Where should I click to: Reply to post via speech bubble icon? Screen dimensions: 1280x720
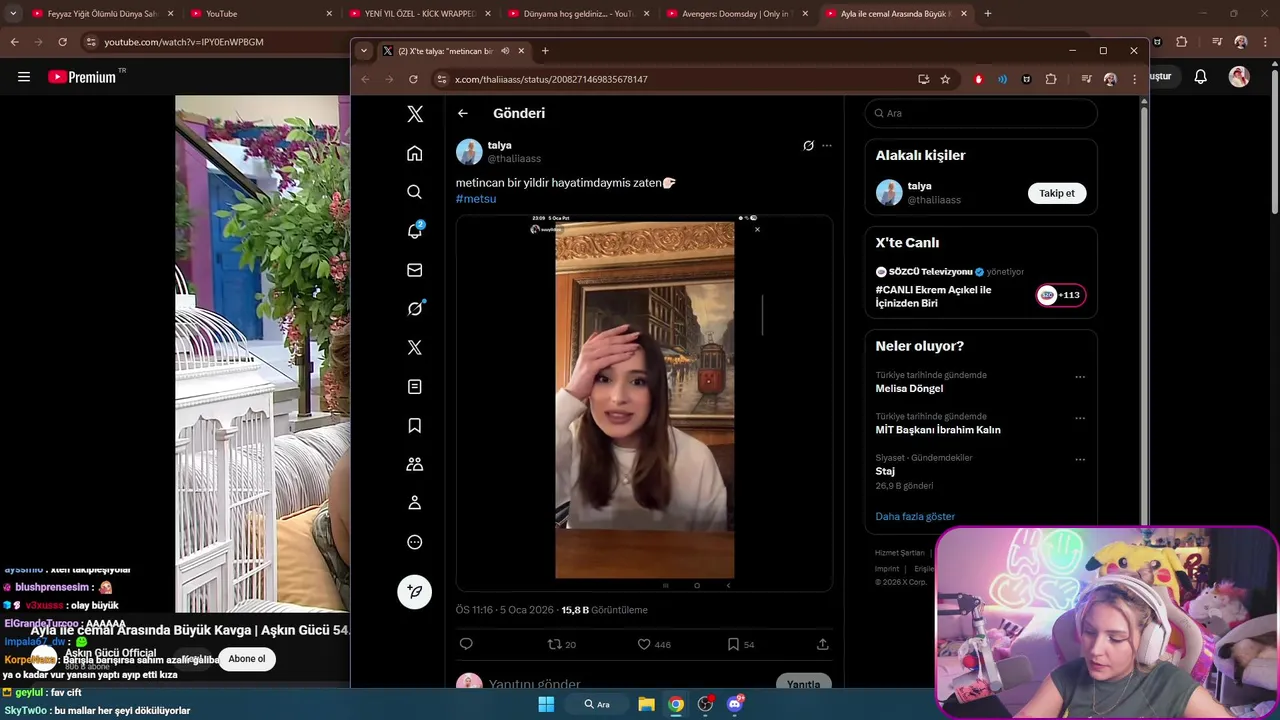click(466, 644)
